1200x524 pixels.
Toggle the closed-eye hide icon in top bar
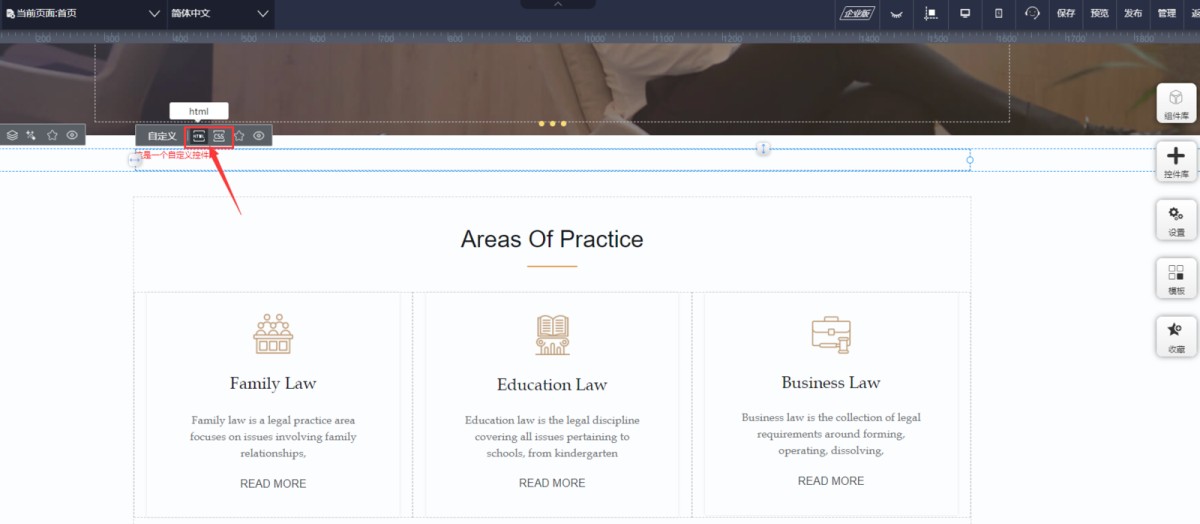896,14
